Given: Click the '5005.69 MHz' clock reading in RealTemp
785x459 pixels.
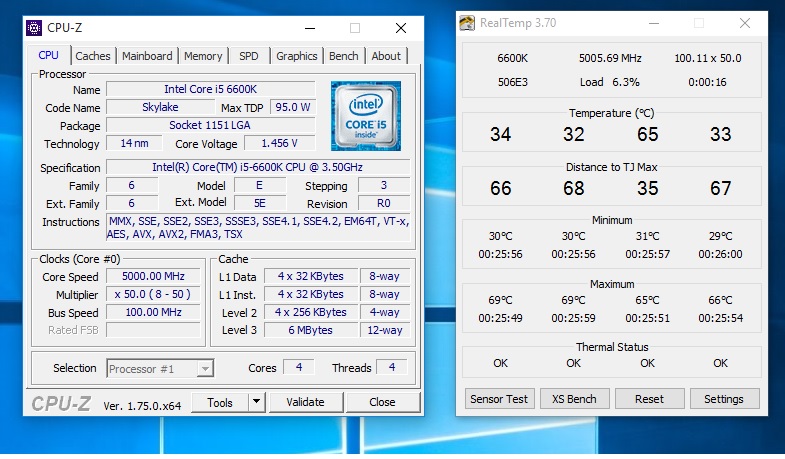Looking at the screenshot, I should click(x=610, y=58).
